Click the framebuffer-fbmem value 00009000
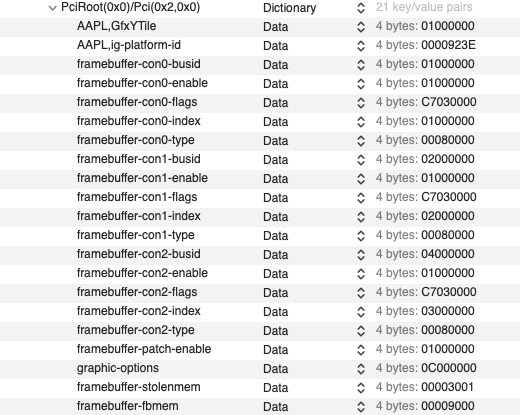 pos(448,406)
